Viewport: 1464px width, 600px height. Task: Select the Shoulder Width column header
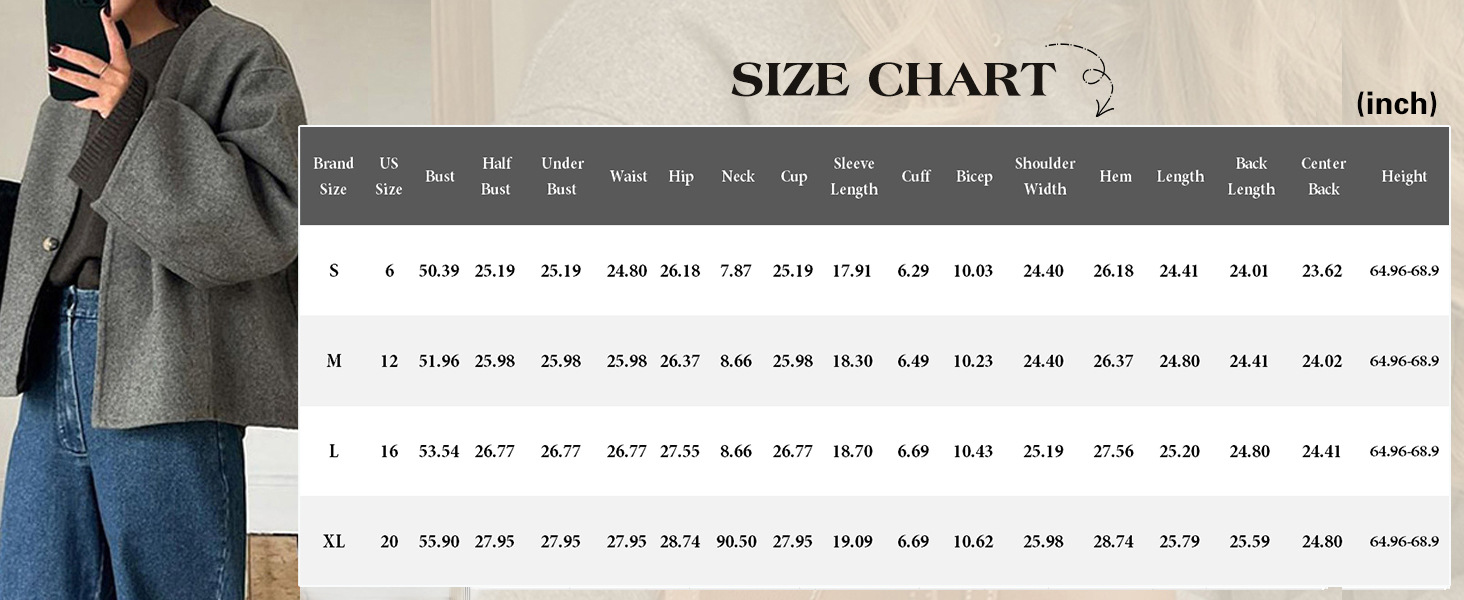point(1045,176)
